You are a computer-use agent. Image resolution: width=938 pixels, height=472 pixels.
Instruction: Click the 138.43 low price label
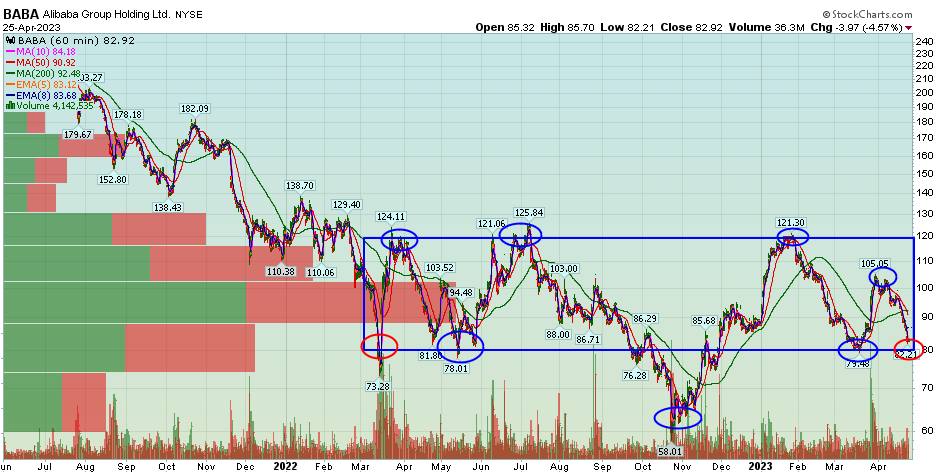click(x=168, y=206)
